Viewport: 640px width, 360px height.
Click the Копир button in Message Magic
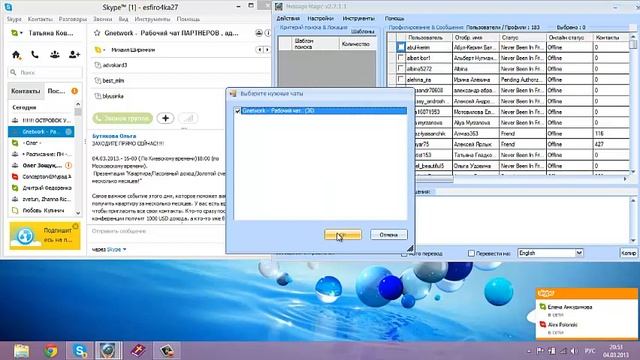(x=629, y=253)
